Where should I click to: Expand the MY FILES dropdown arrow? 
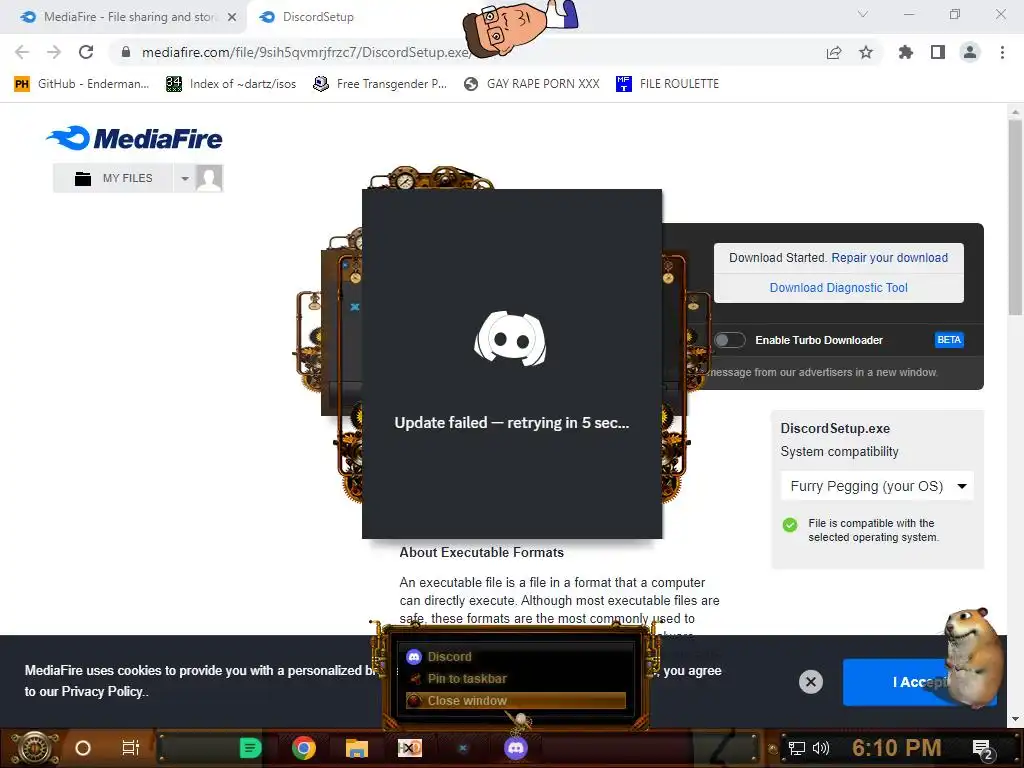185,178
